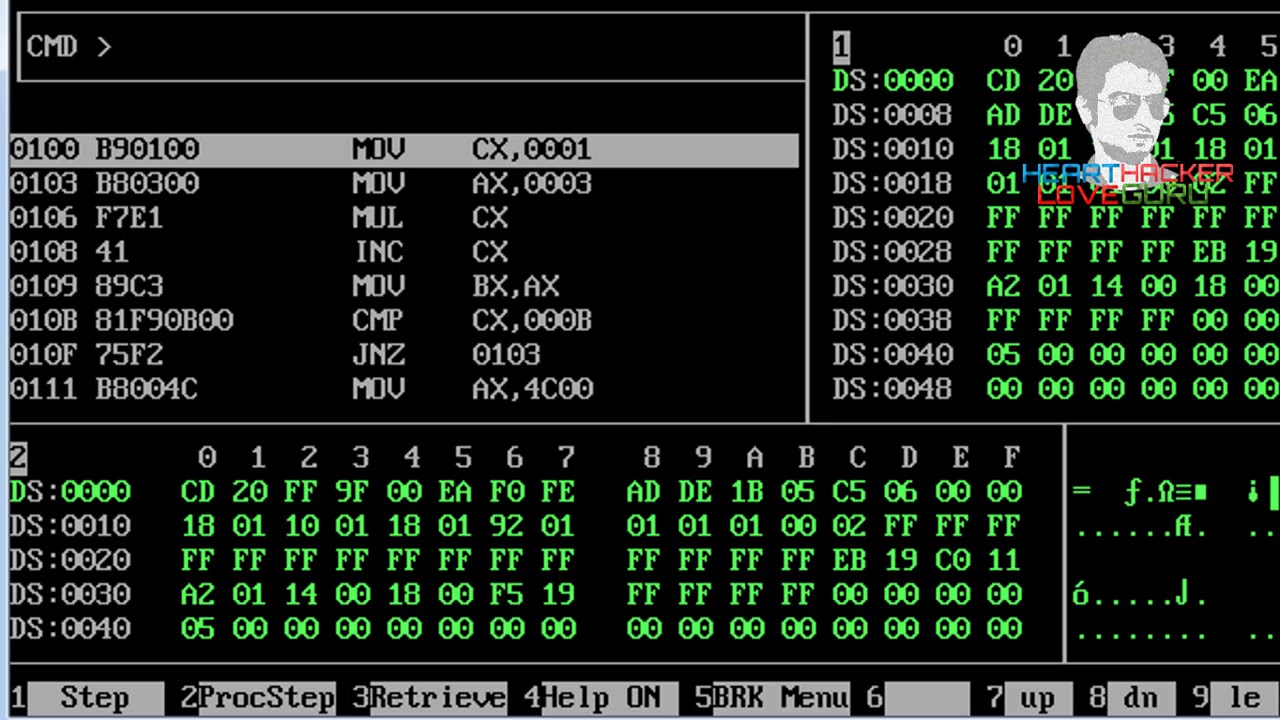Click the DS:0020 address in memory window 2
Viewport: 1280px width, 720px height.
(x=70, y=560)
